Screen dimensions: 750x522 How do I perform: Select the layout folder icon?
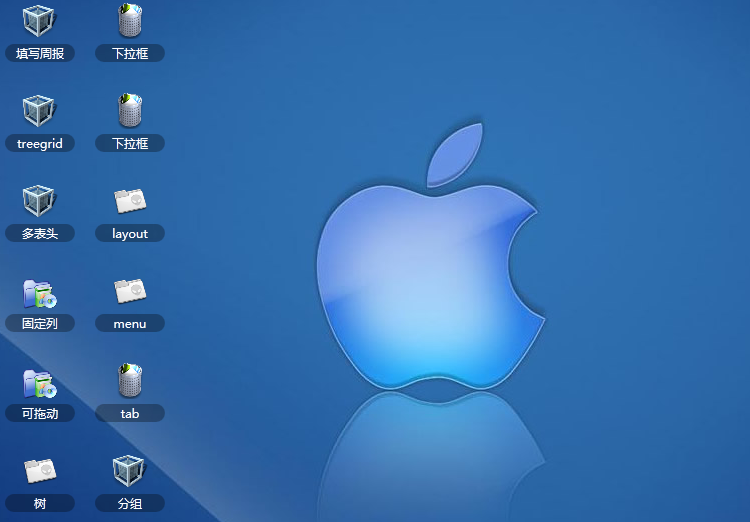tap(130, 201)
